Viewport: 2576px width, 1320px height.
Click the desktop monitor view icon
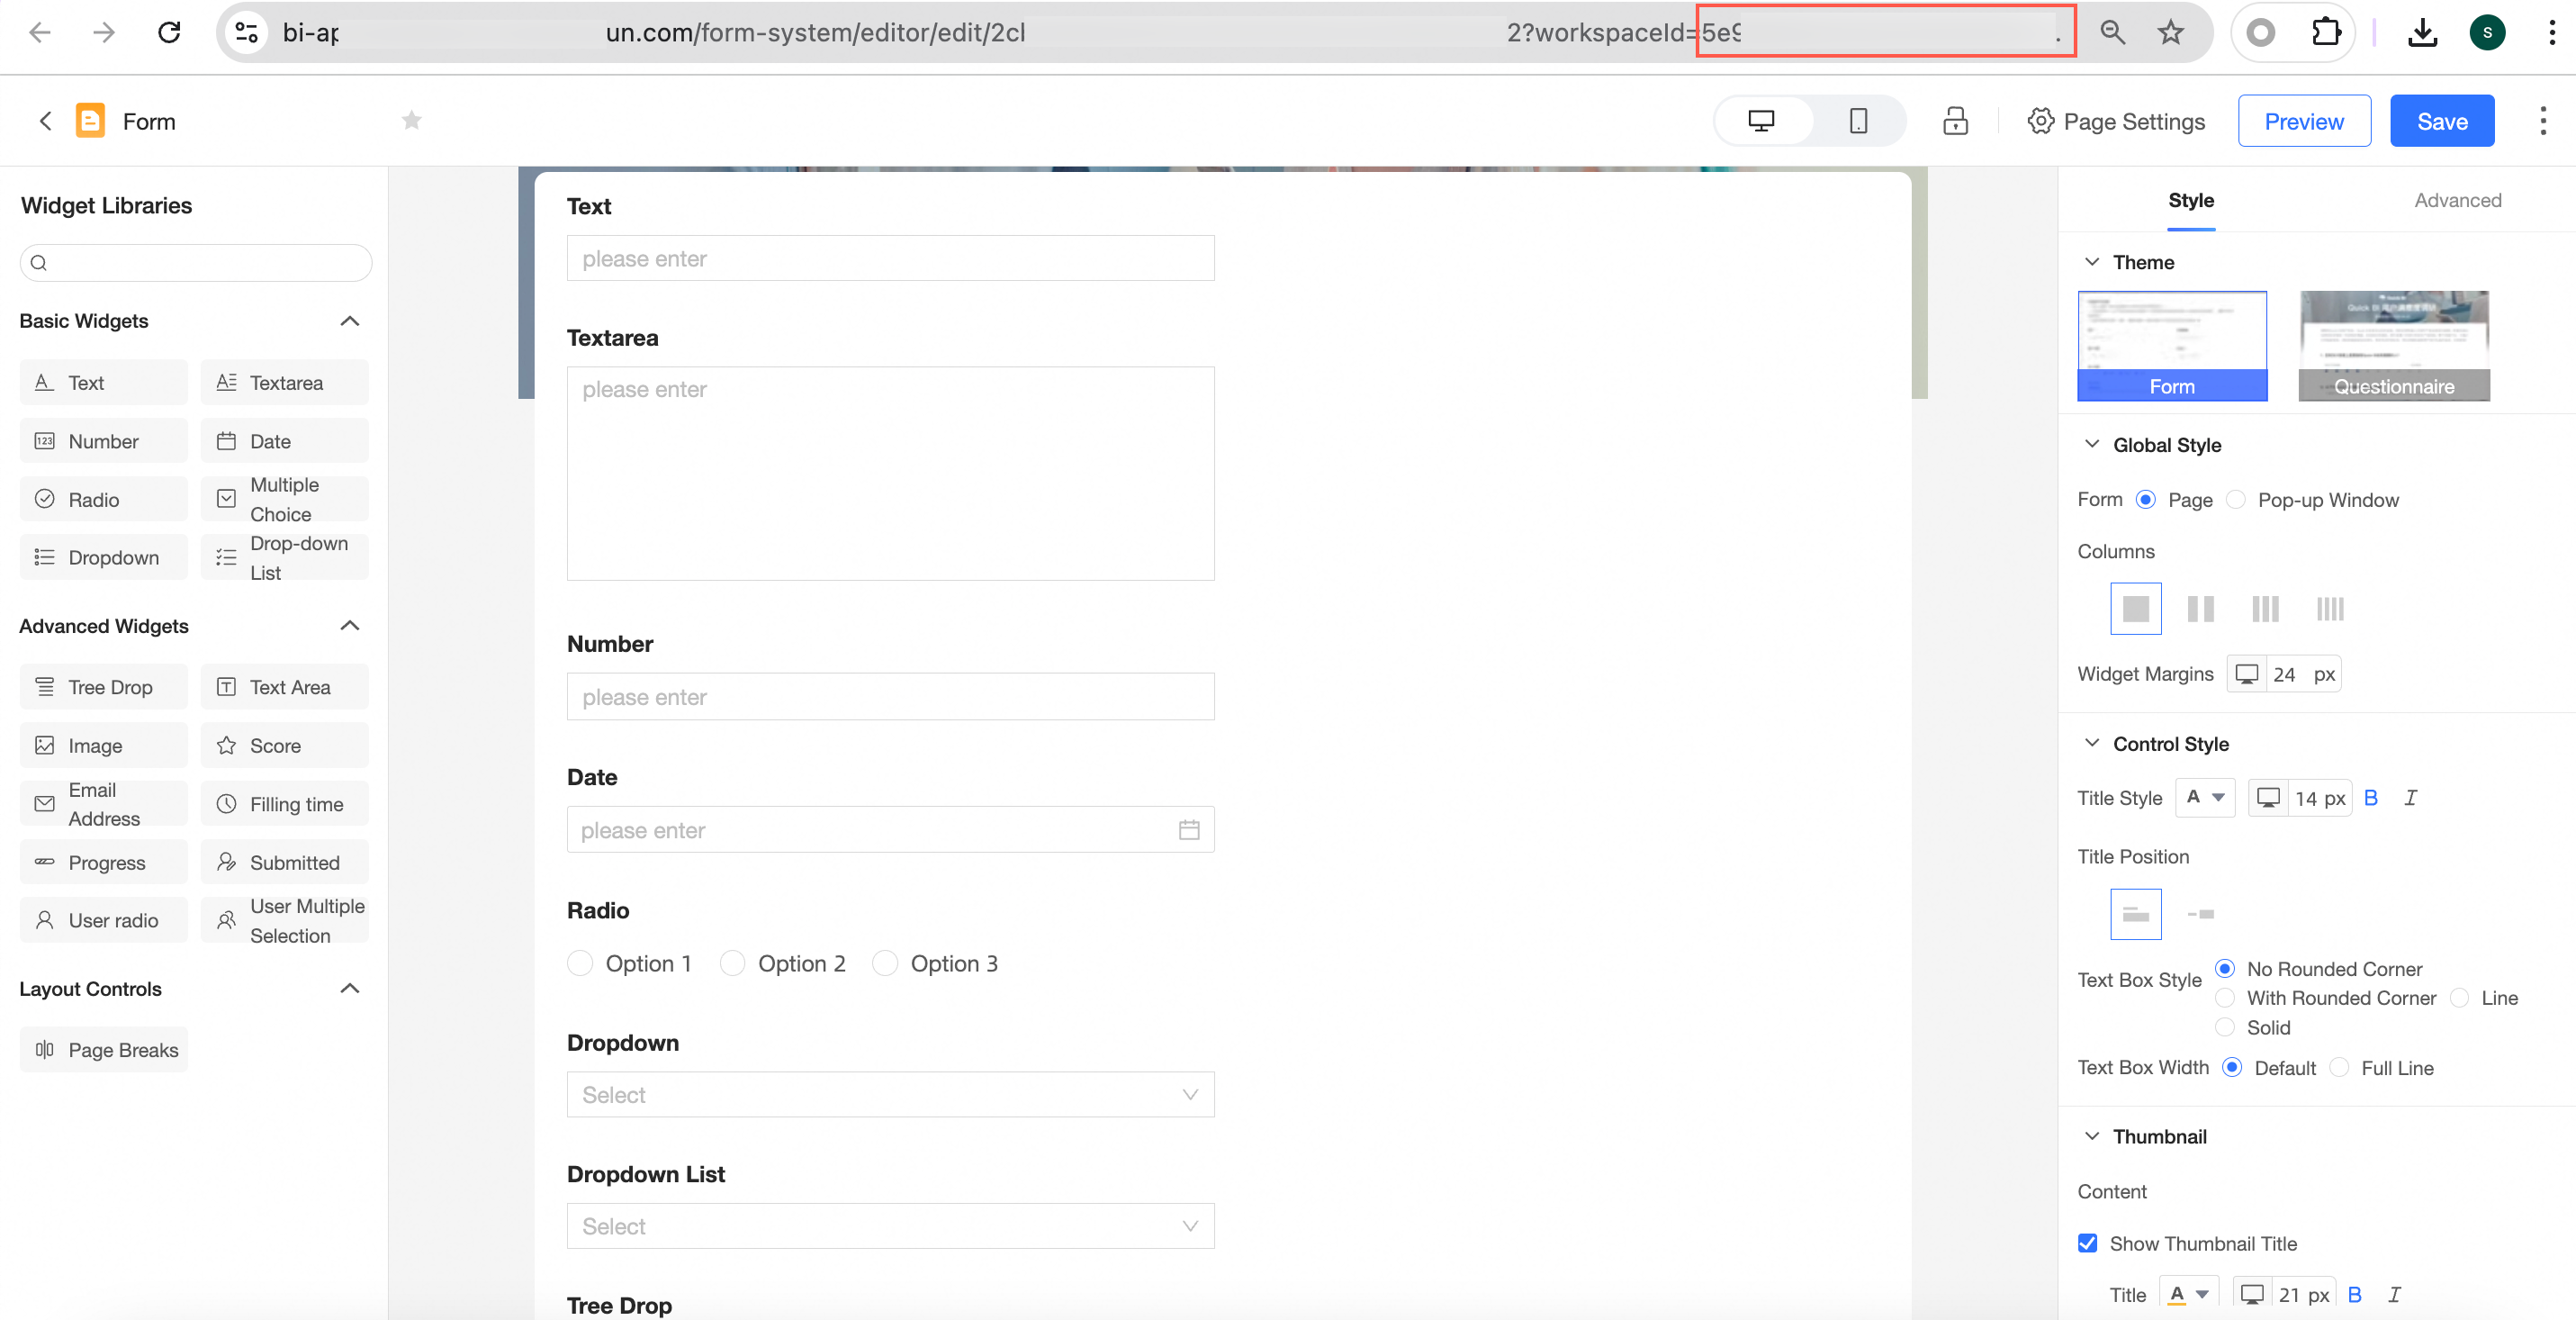click(x=1760, y=121)
